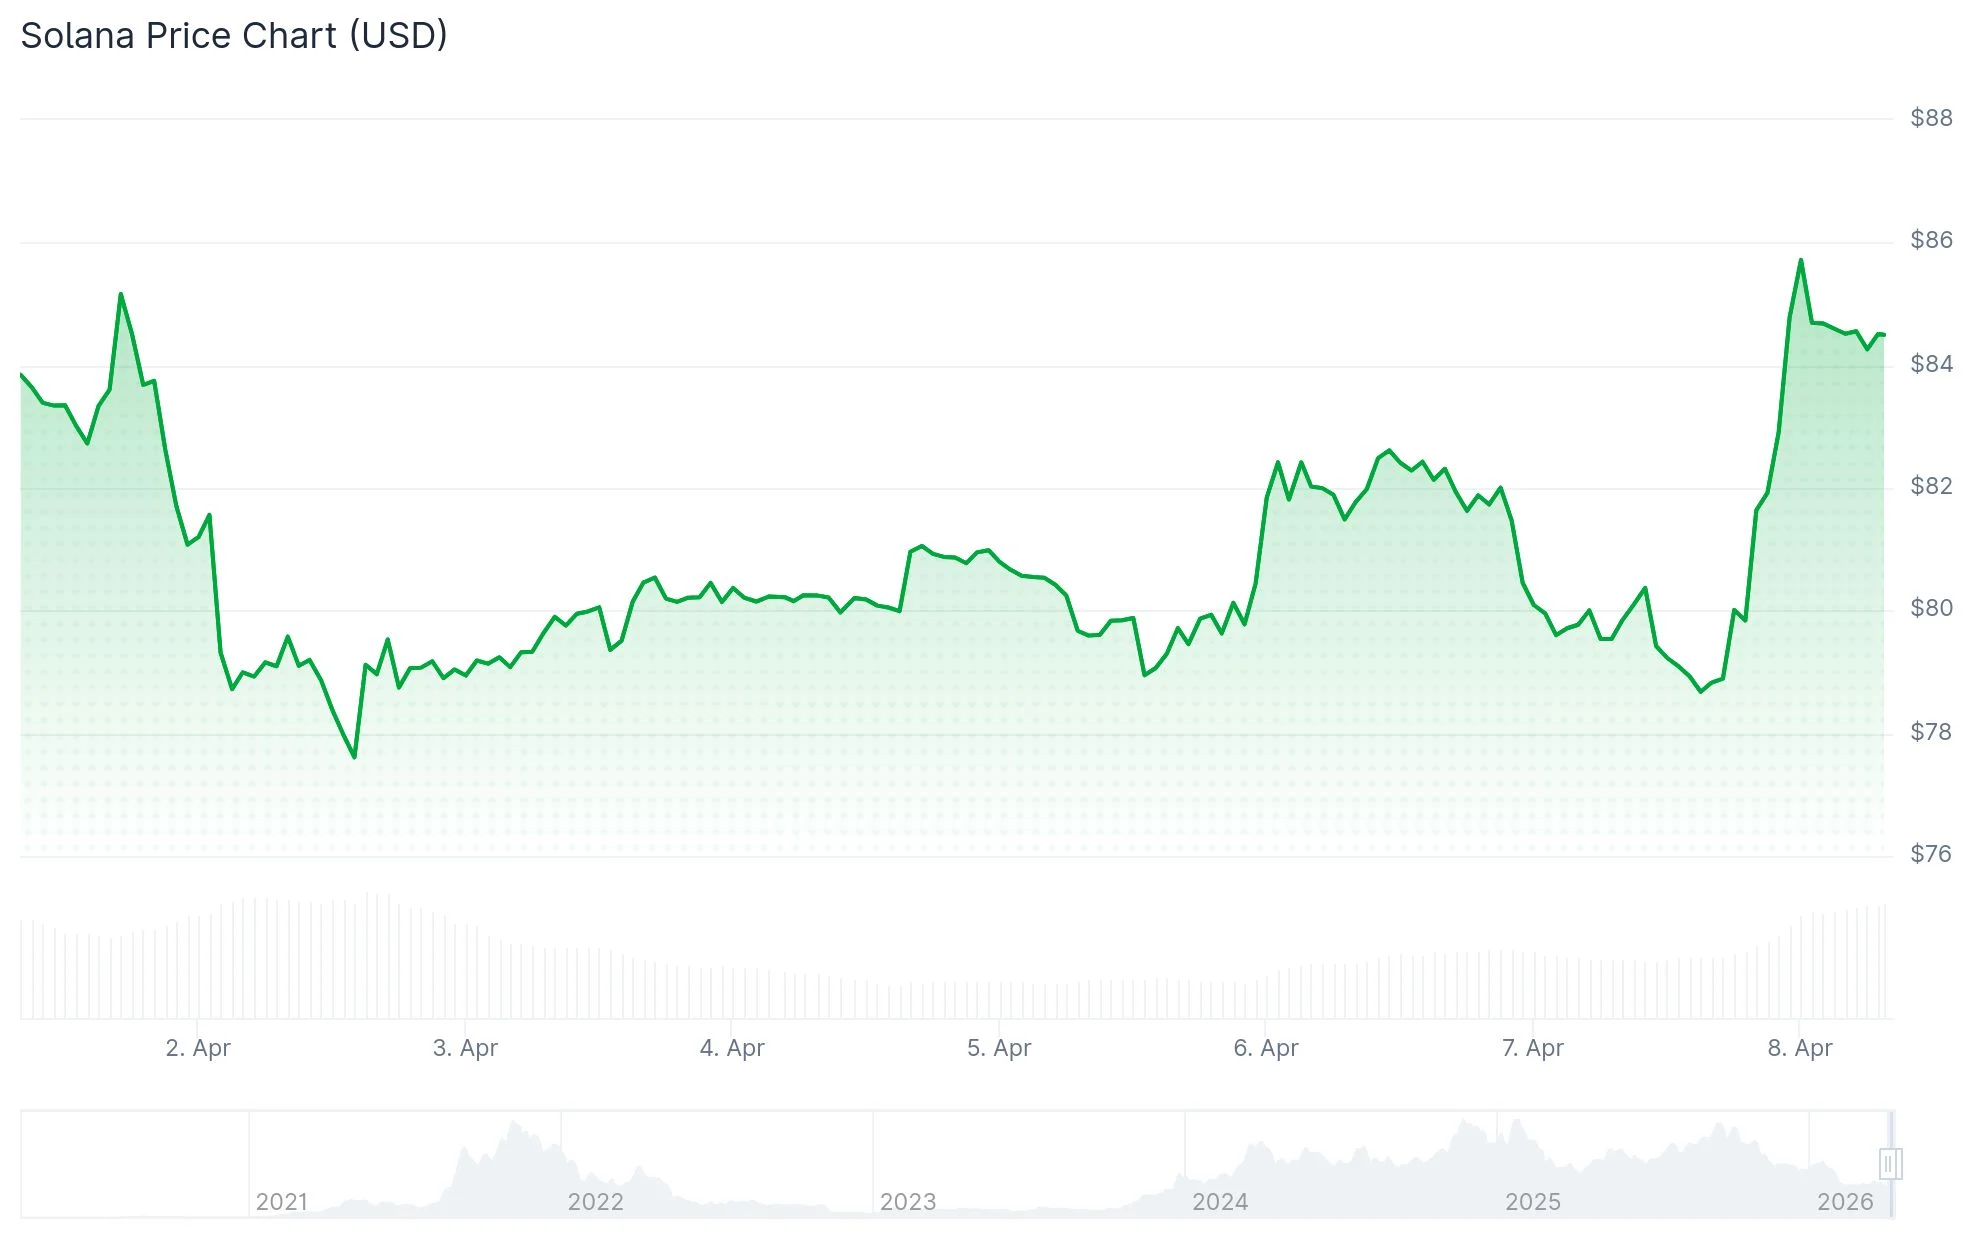This screenshot has height=1248, width=1973.
Task: Click the 2. Apr date label
Action: [198, 1048]
